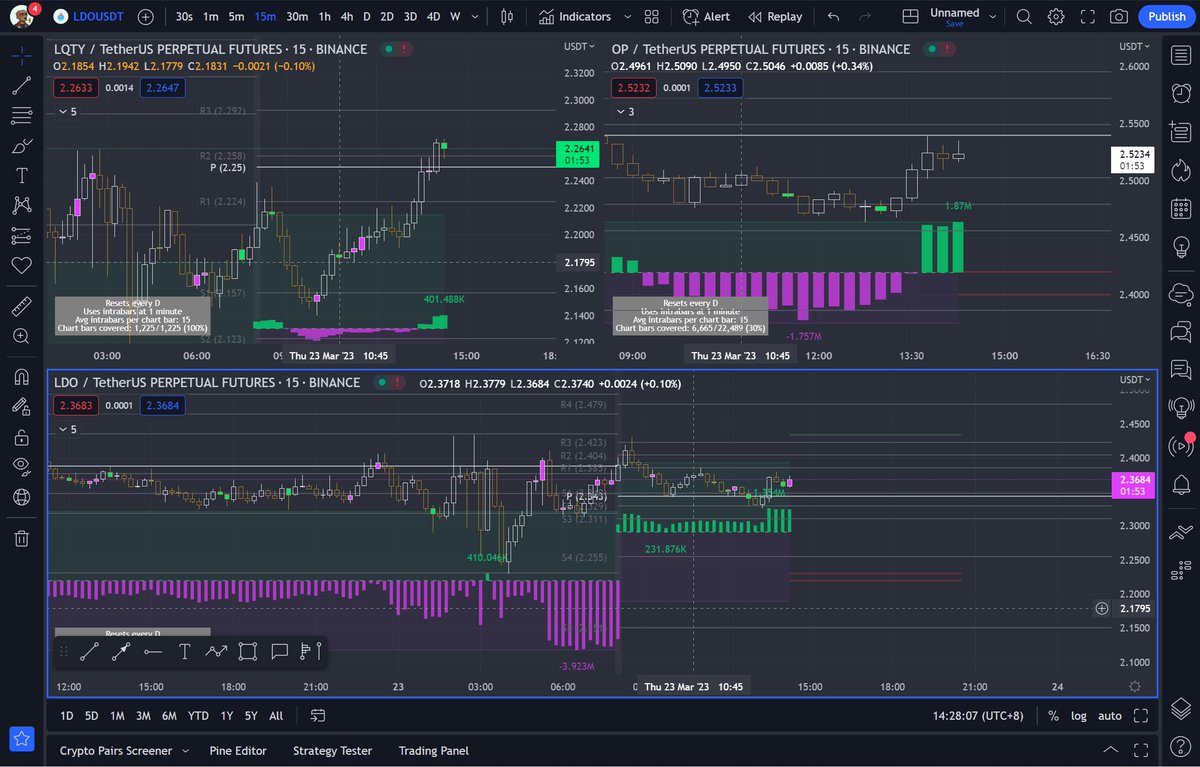Open LQTY chart USDT currency dropdown
Image resolution: width=1200 pixels, height=767 pixels.
577,46
